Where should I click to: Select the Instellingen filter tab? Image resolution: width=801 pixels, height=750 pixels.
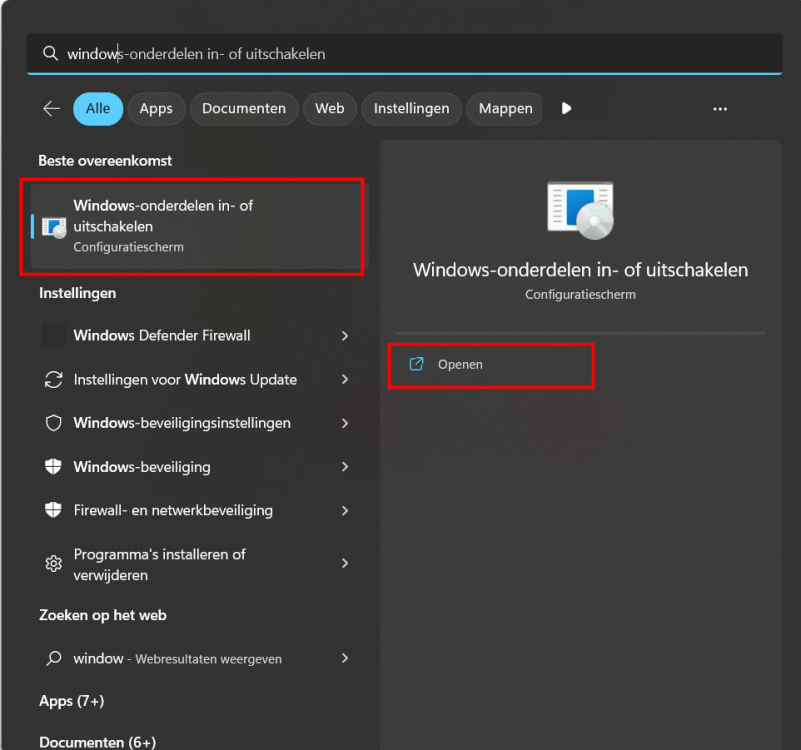pyautogui.click(x=412, y=109)
